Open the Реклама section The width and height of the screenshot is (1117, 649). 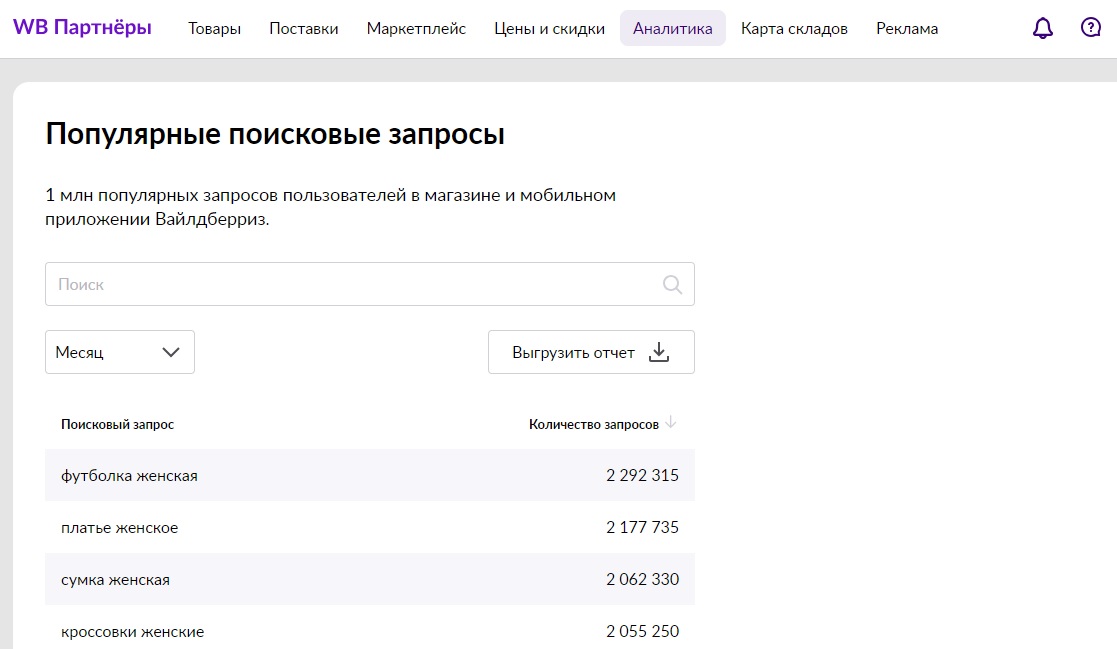[907, 29]
